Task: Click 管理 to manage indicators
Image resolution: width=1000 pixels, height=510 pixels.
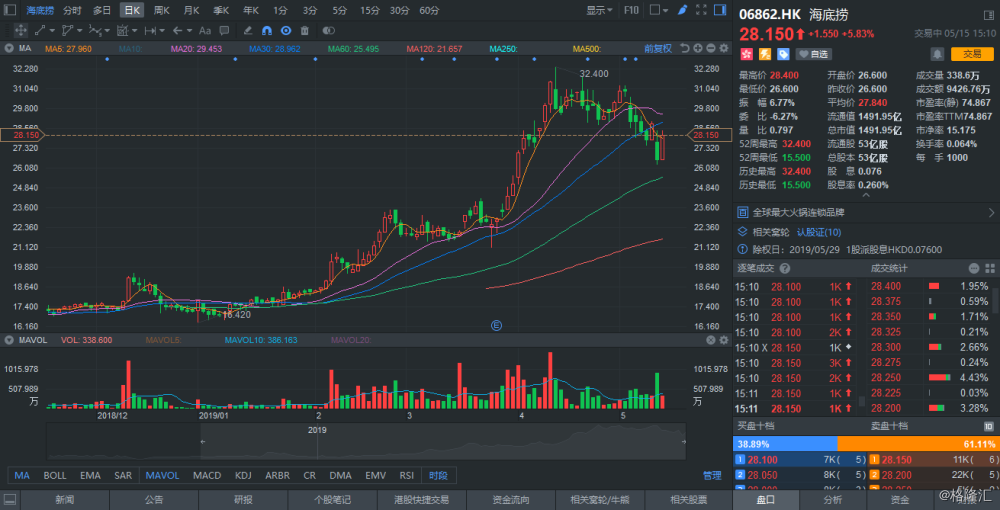Action: pyautogui.click(x=712, y=476)
